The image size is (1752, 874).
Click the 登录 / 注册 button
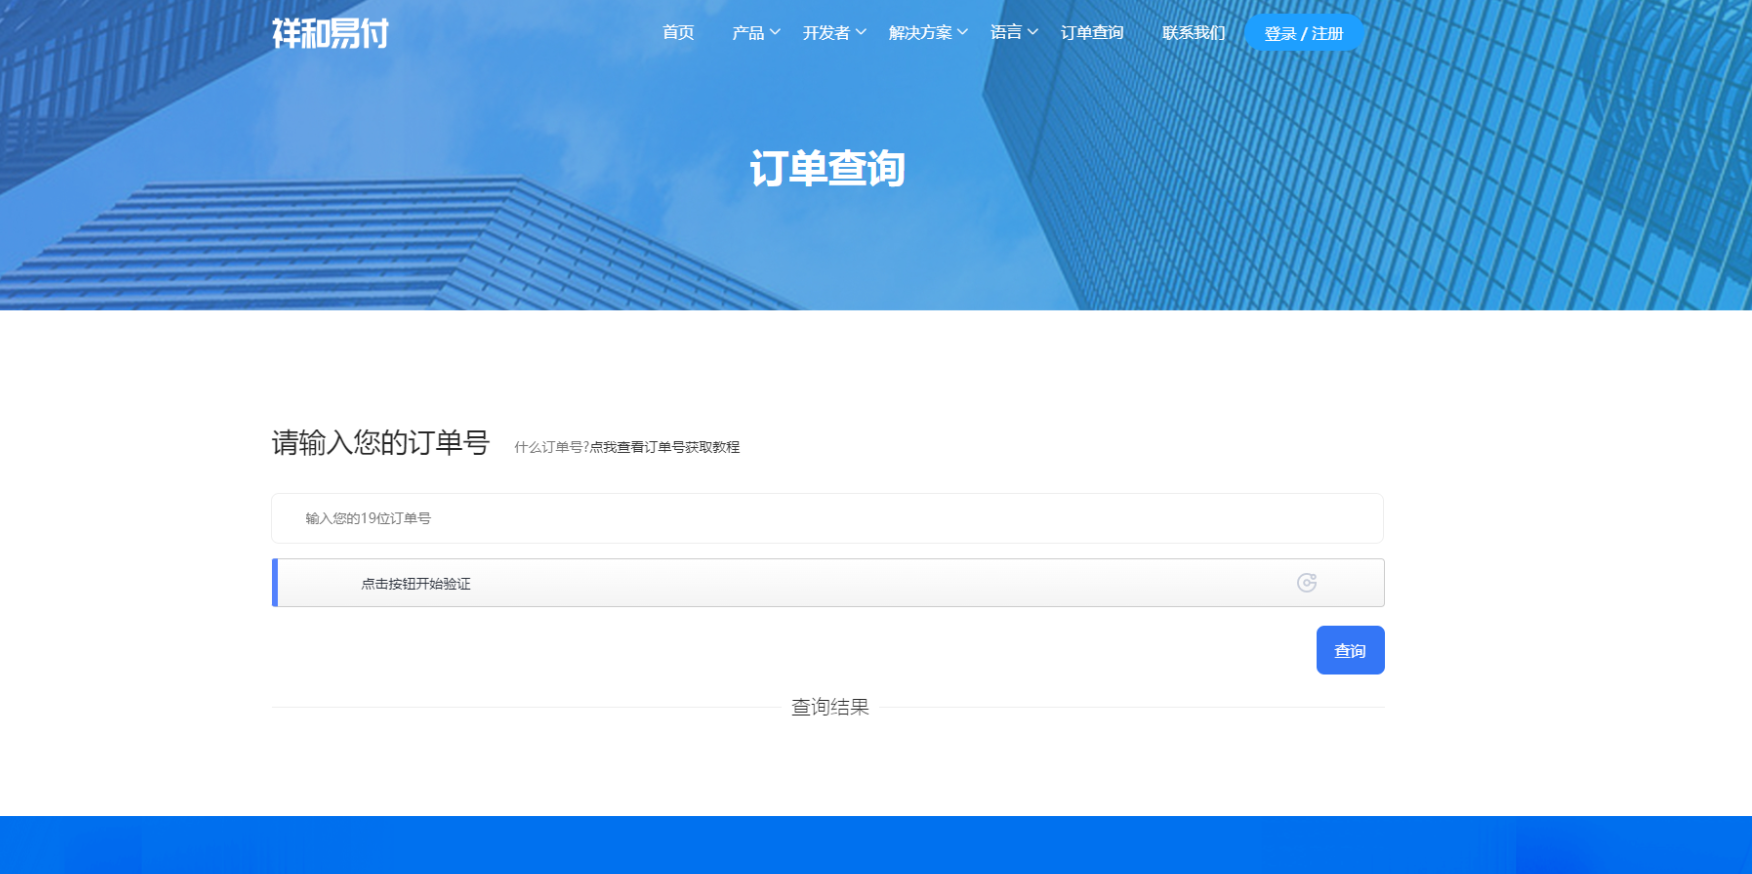[x=1303, y=33]
